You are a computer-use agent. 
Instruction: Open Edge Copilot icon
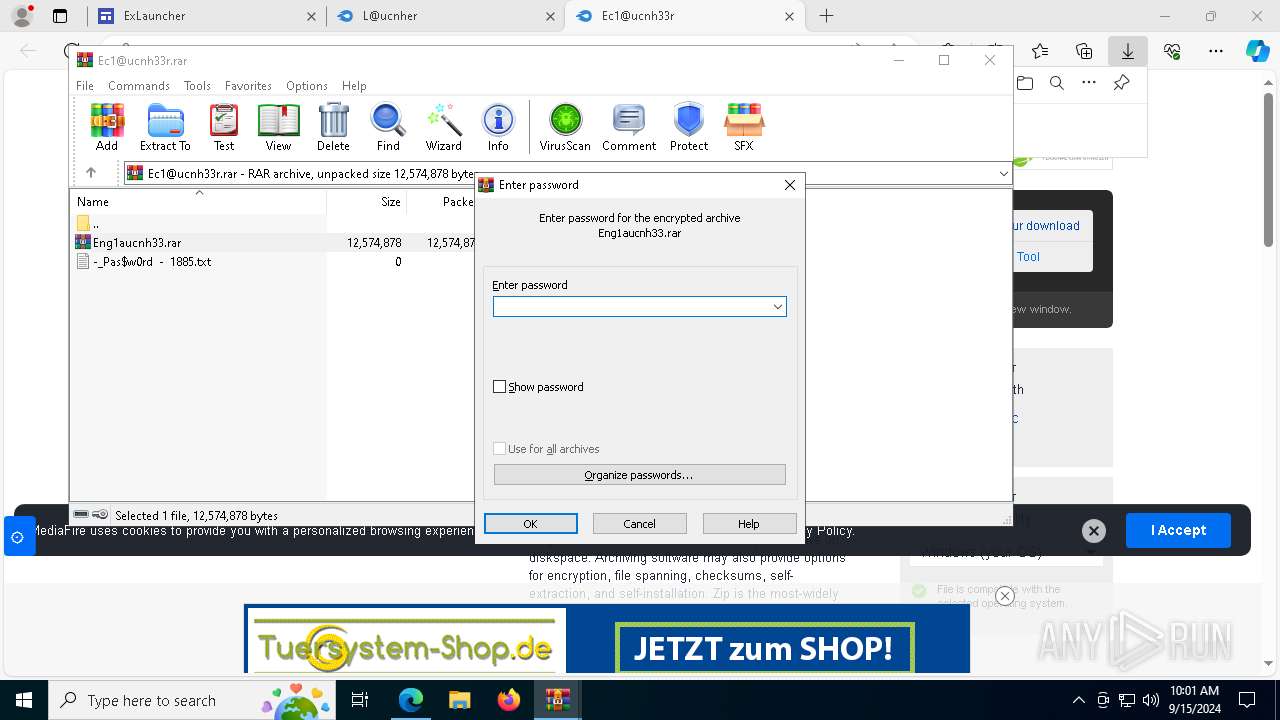click(x=1257, y=51)
